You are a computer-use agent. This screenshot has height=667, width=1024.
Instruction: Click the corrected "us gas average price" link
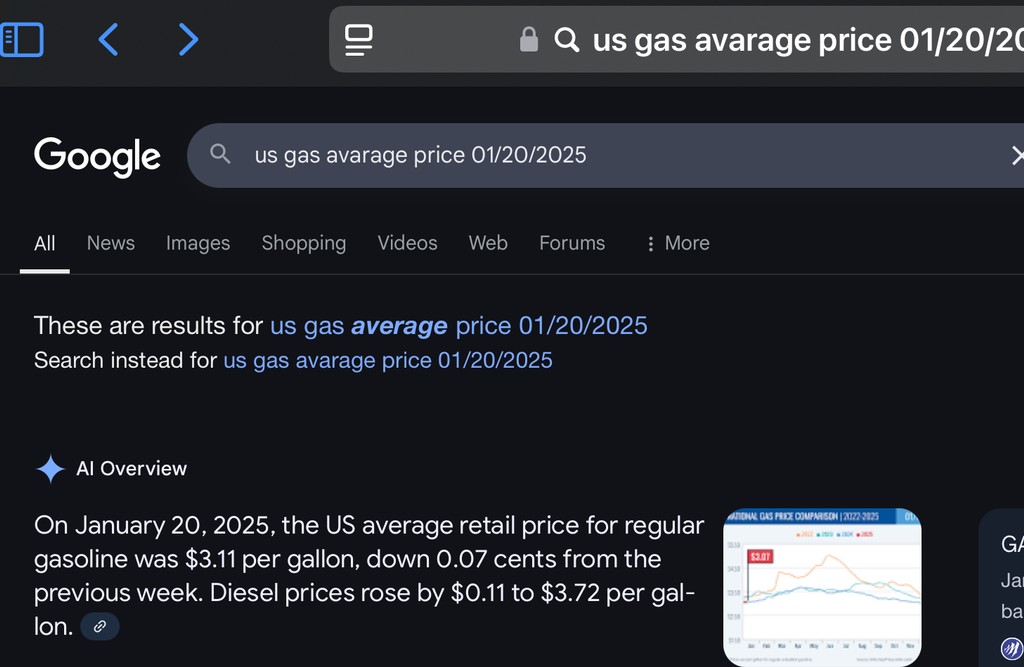tap(458, 325)
